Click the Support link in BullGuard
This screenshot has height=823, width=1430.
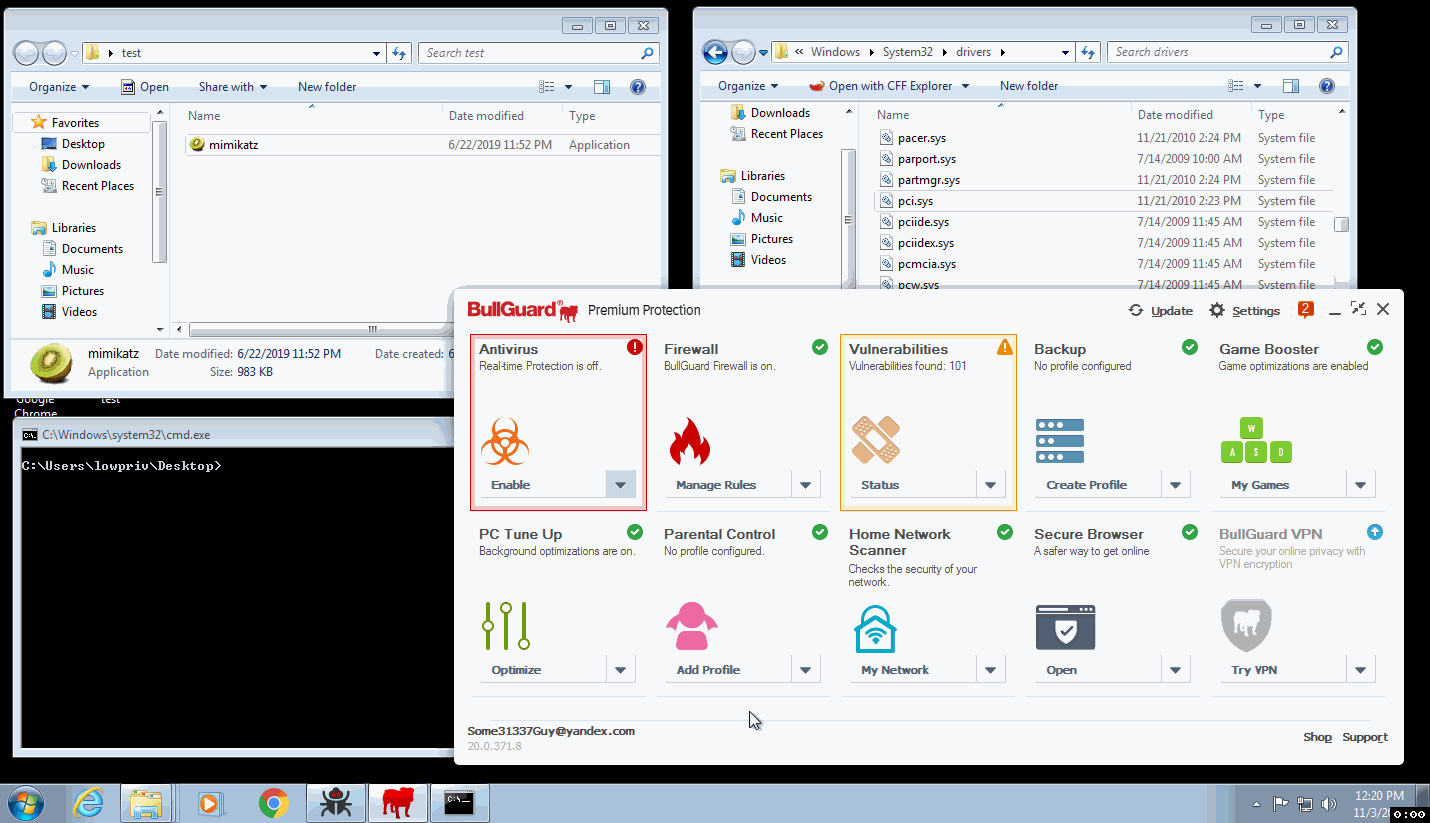point(1365,737)
